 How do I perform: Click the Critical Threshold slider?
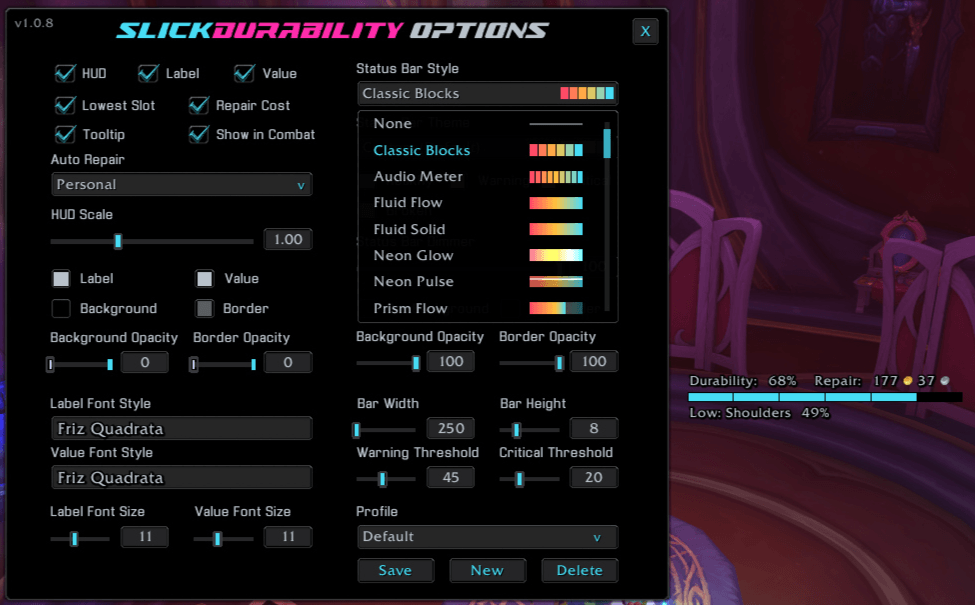529,479
